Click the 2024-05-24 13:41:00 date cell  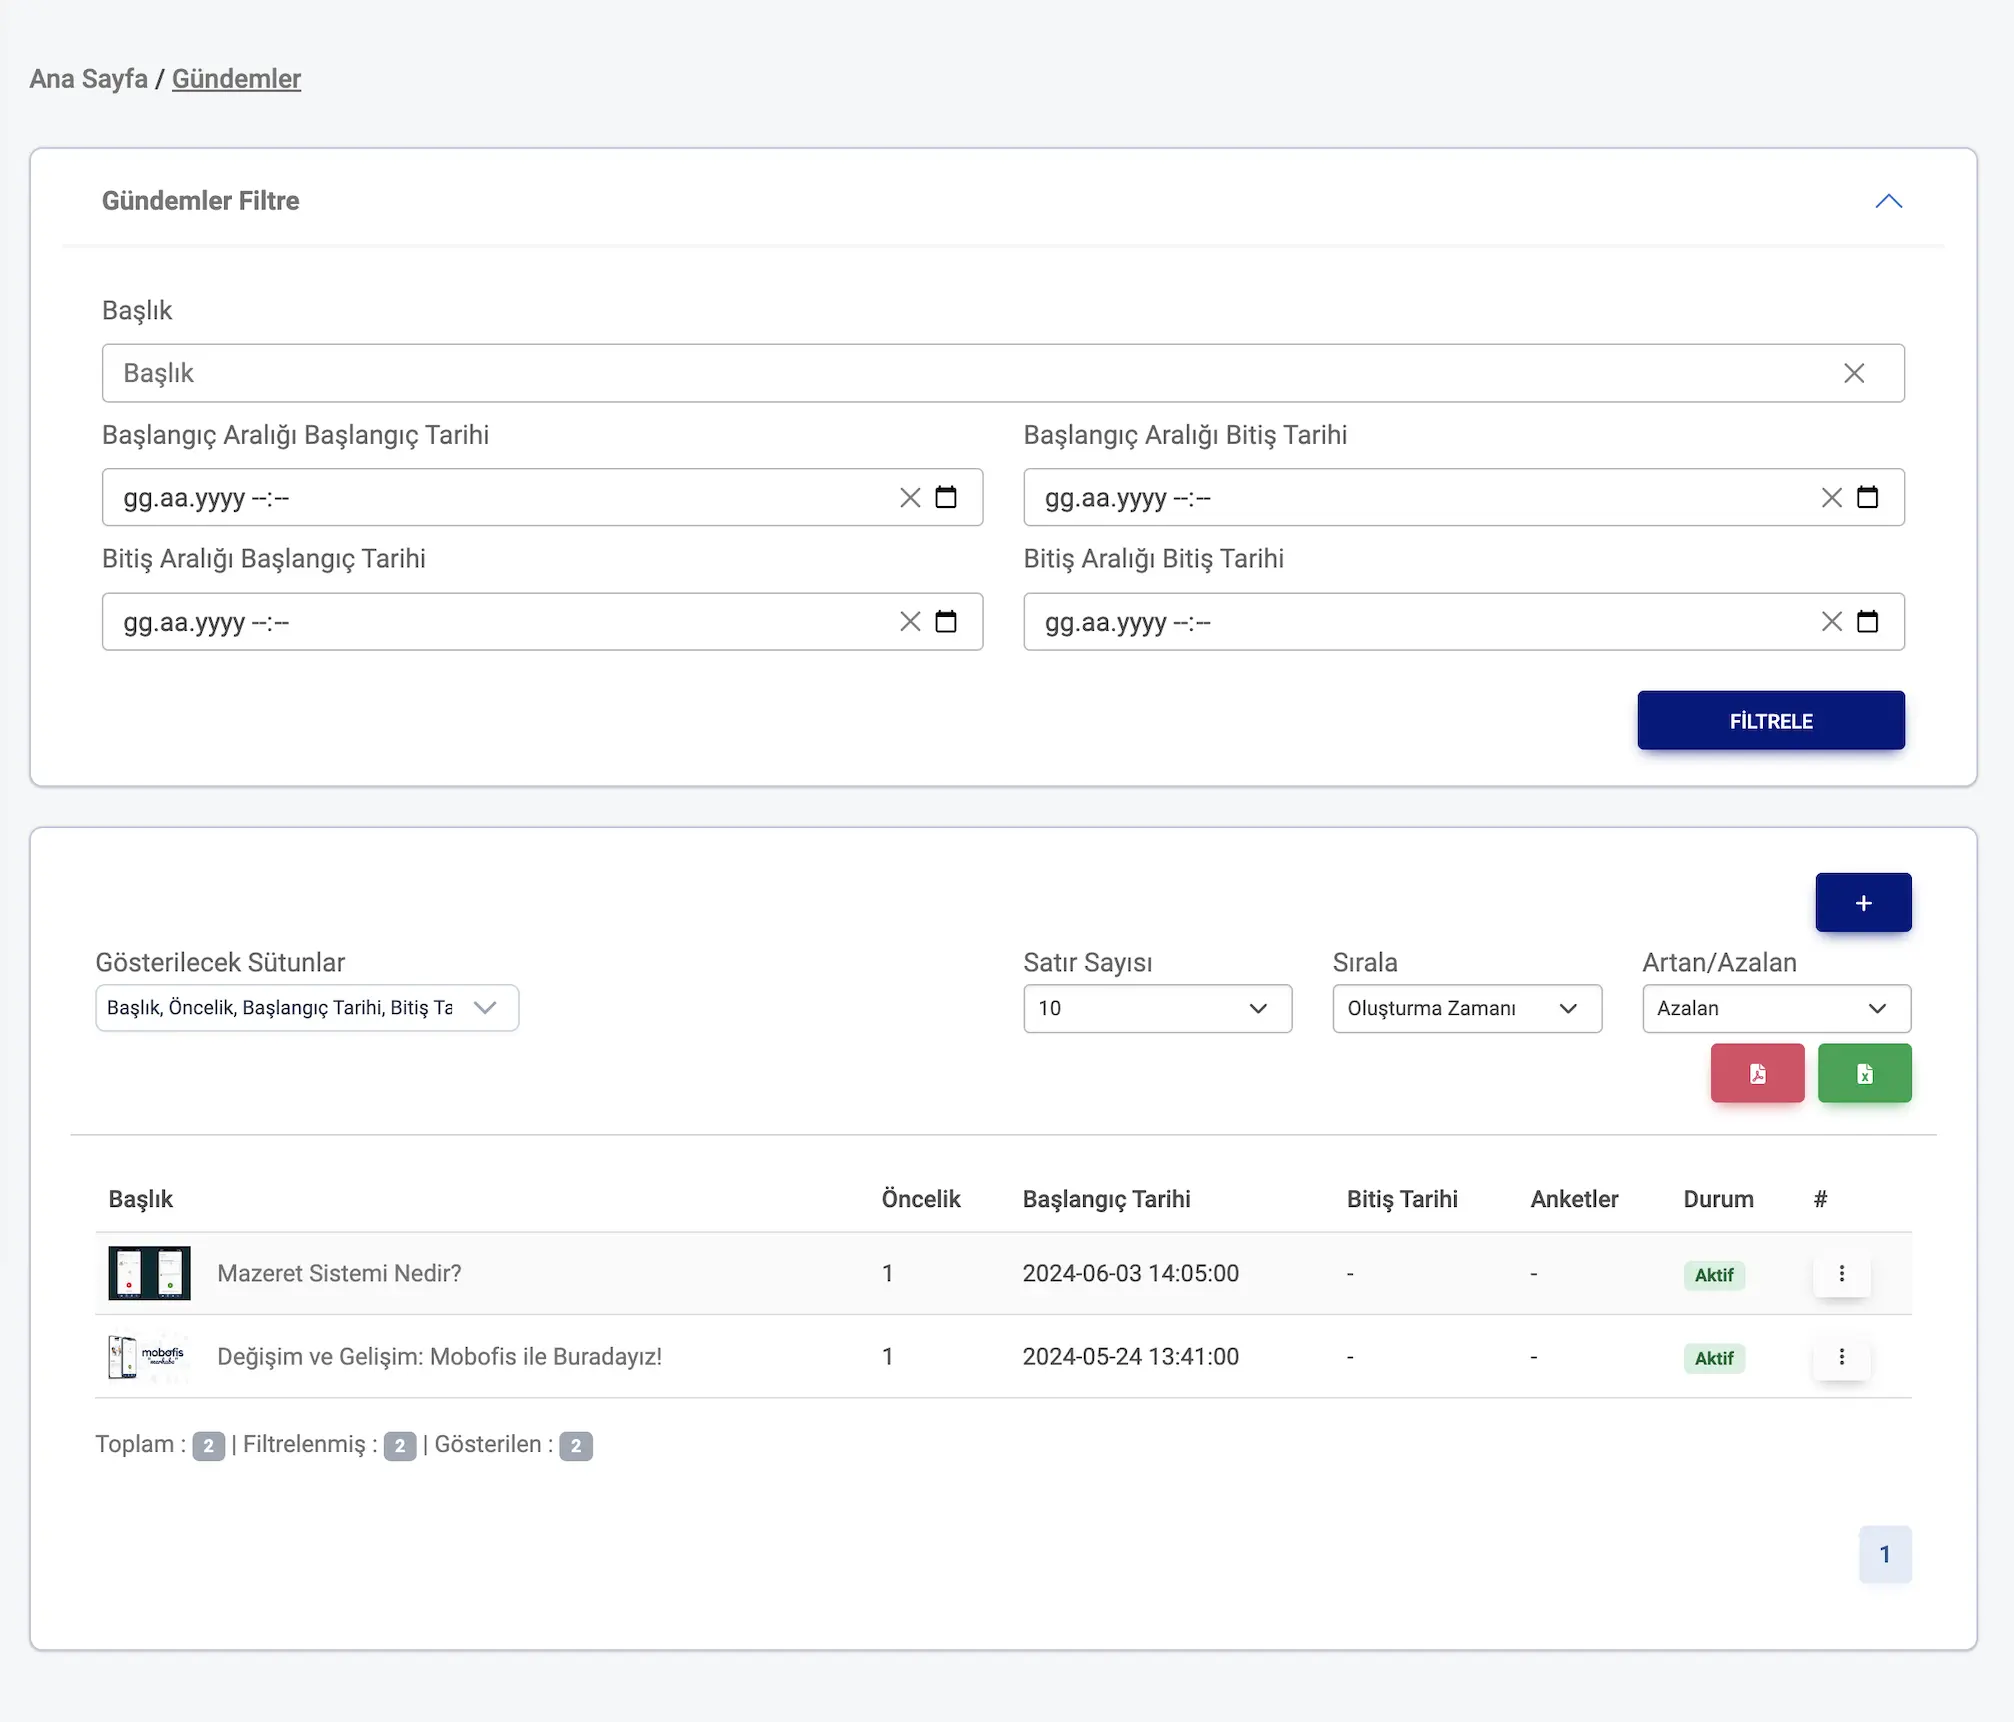[1130, 1356]
